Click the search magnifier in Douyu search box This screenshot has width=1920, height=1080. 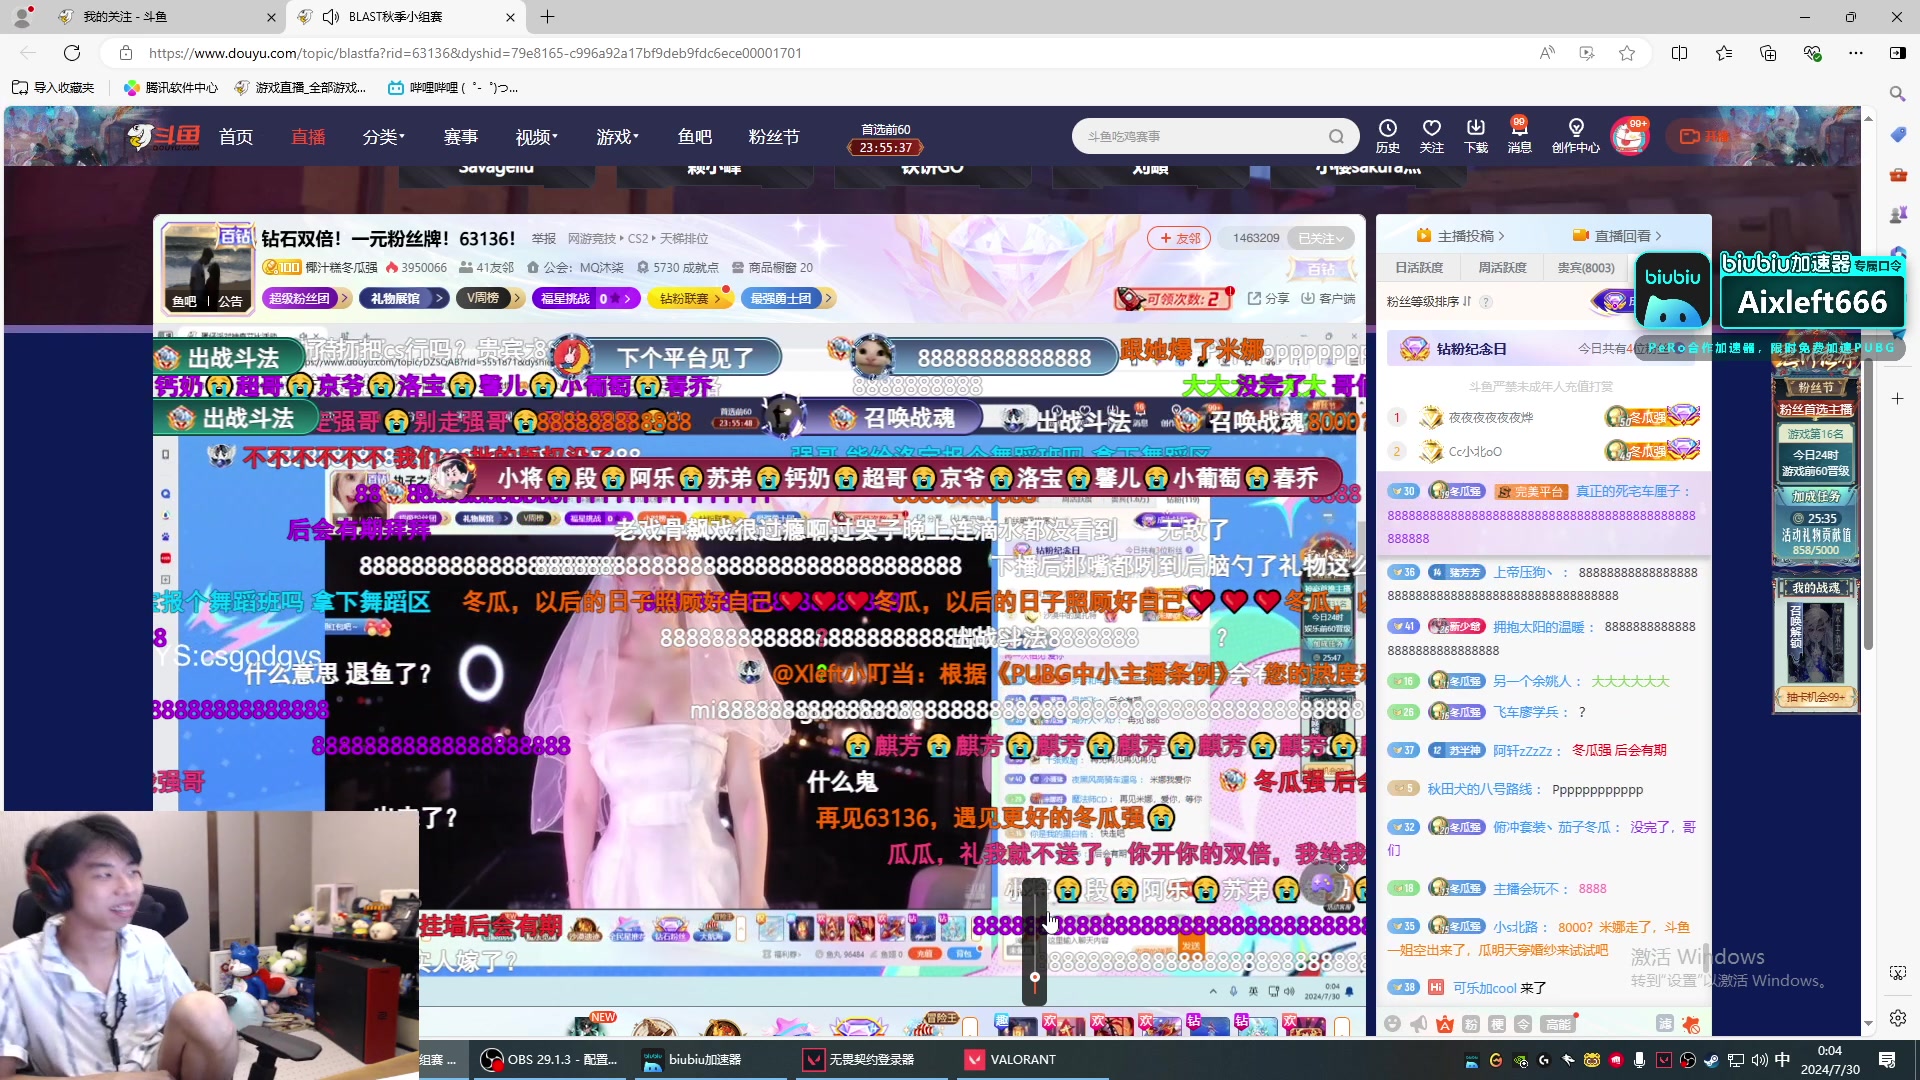(1336, 137)
